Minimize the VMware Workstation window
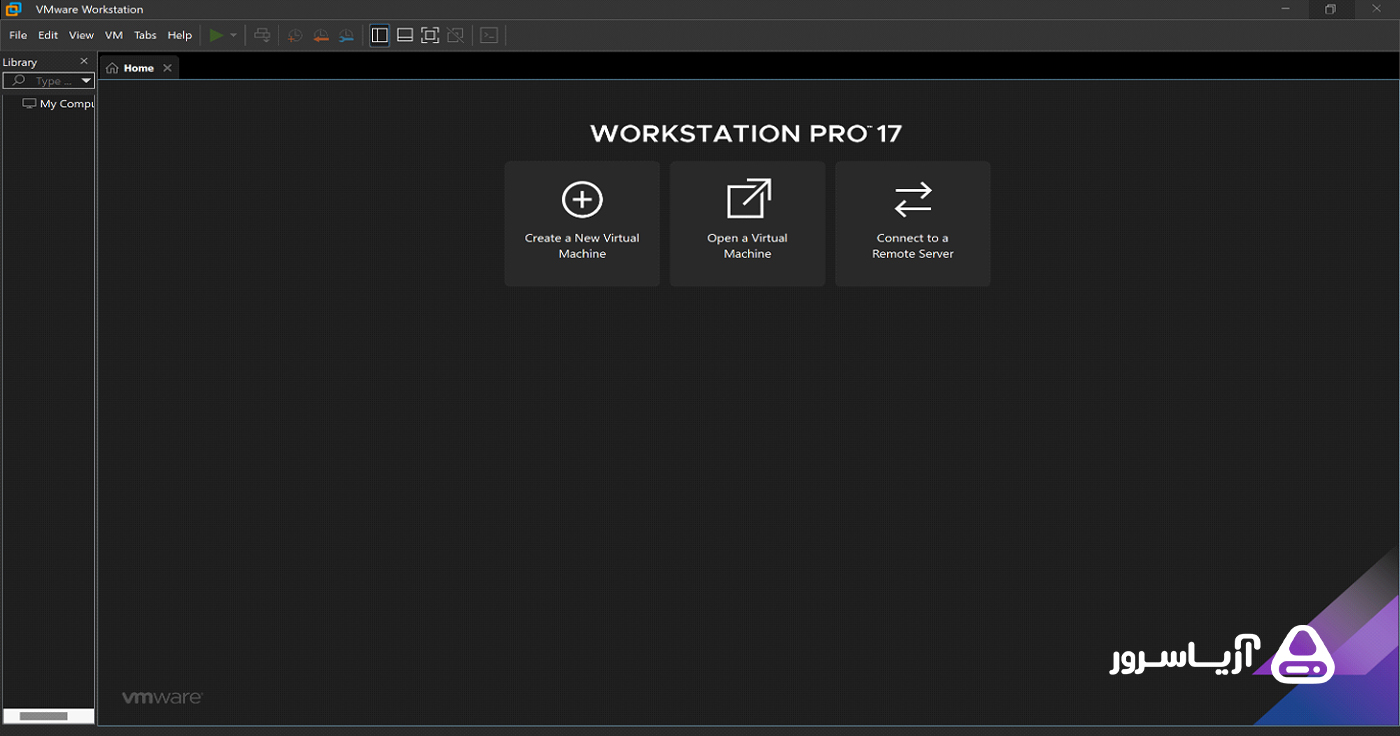1400x736 pixels. pyautogui.click(x=1285, y=9)
